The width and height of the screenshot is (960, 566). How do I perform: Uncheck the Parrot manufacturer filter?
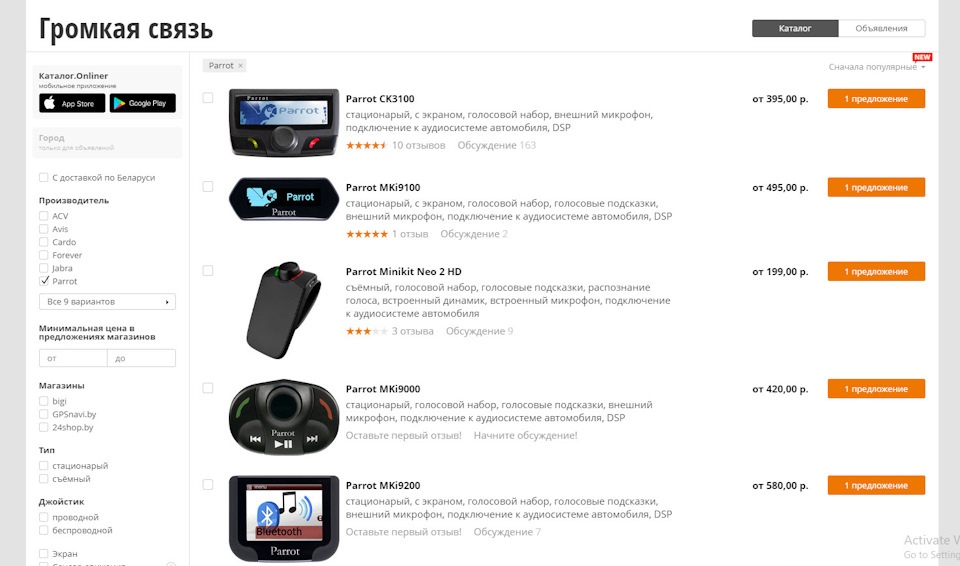pos(43,281)
